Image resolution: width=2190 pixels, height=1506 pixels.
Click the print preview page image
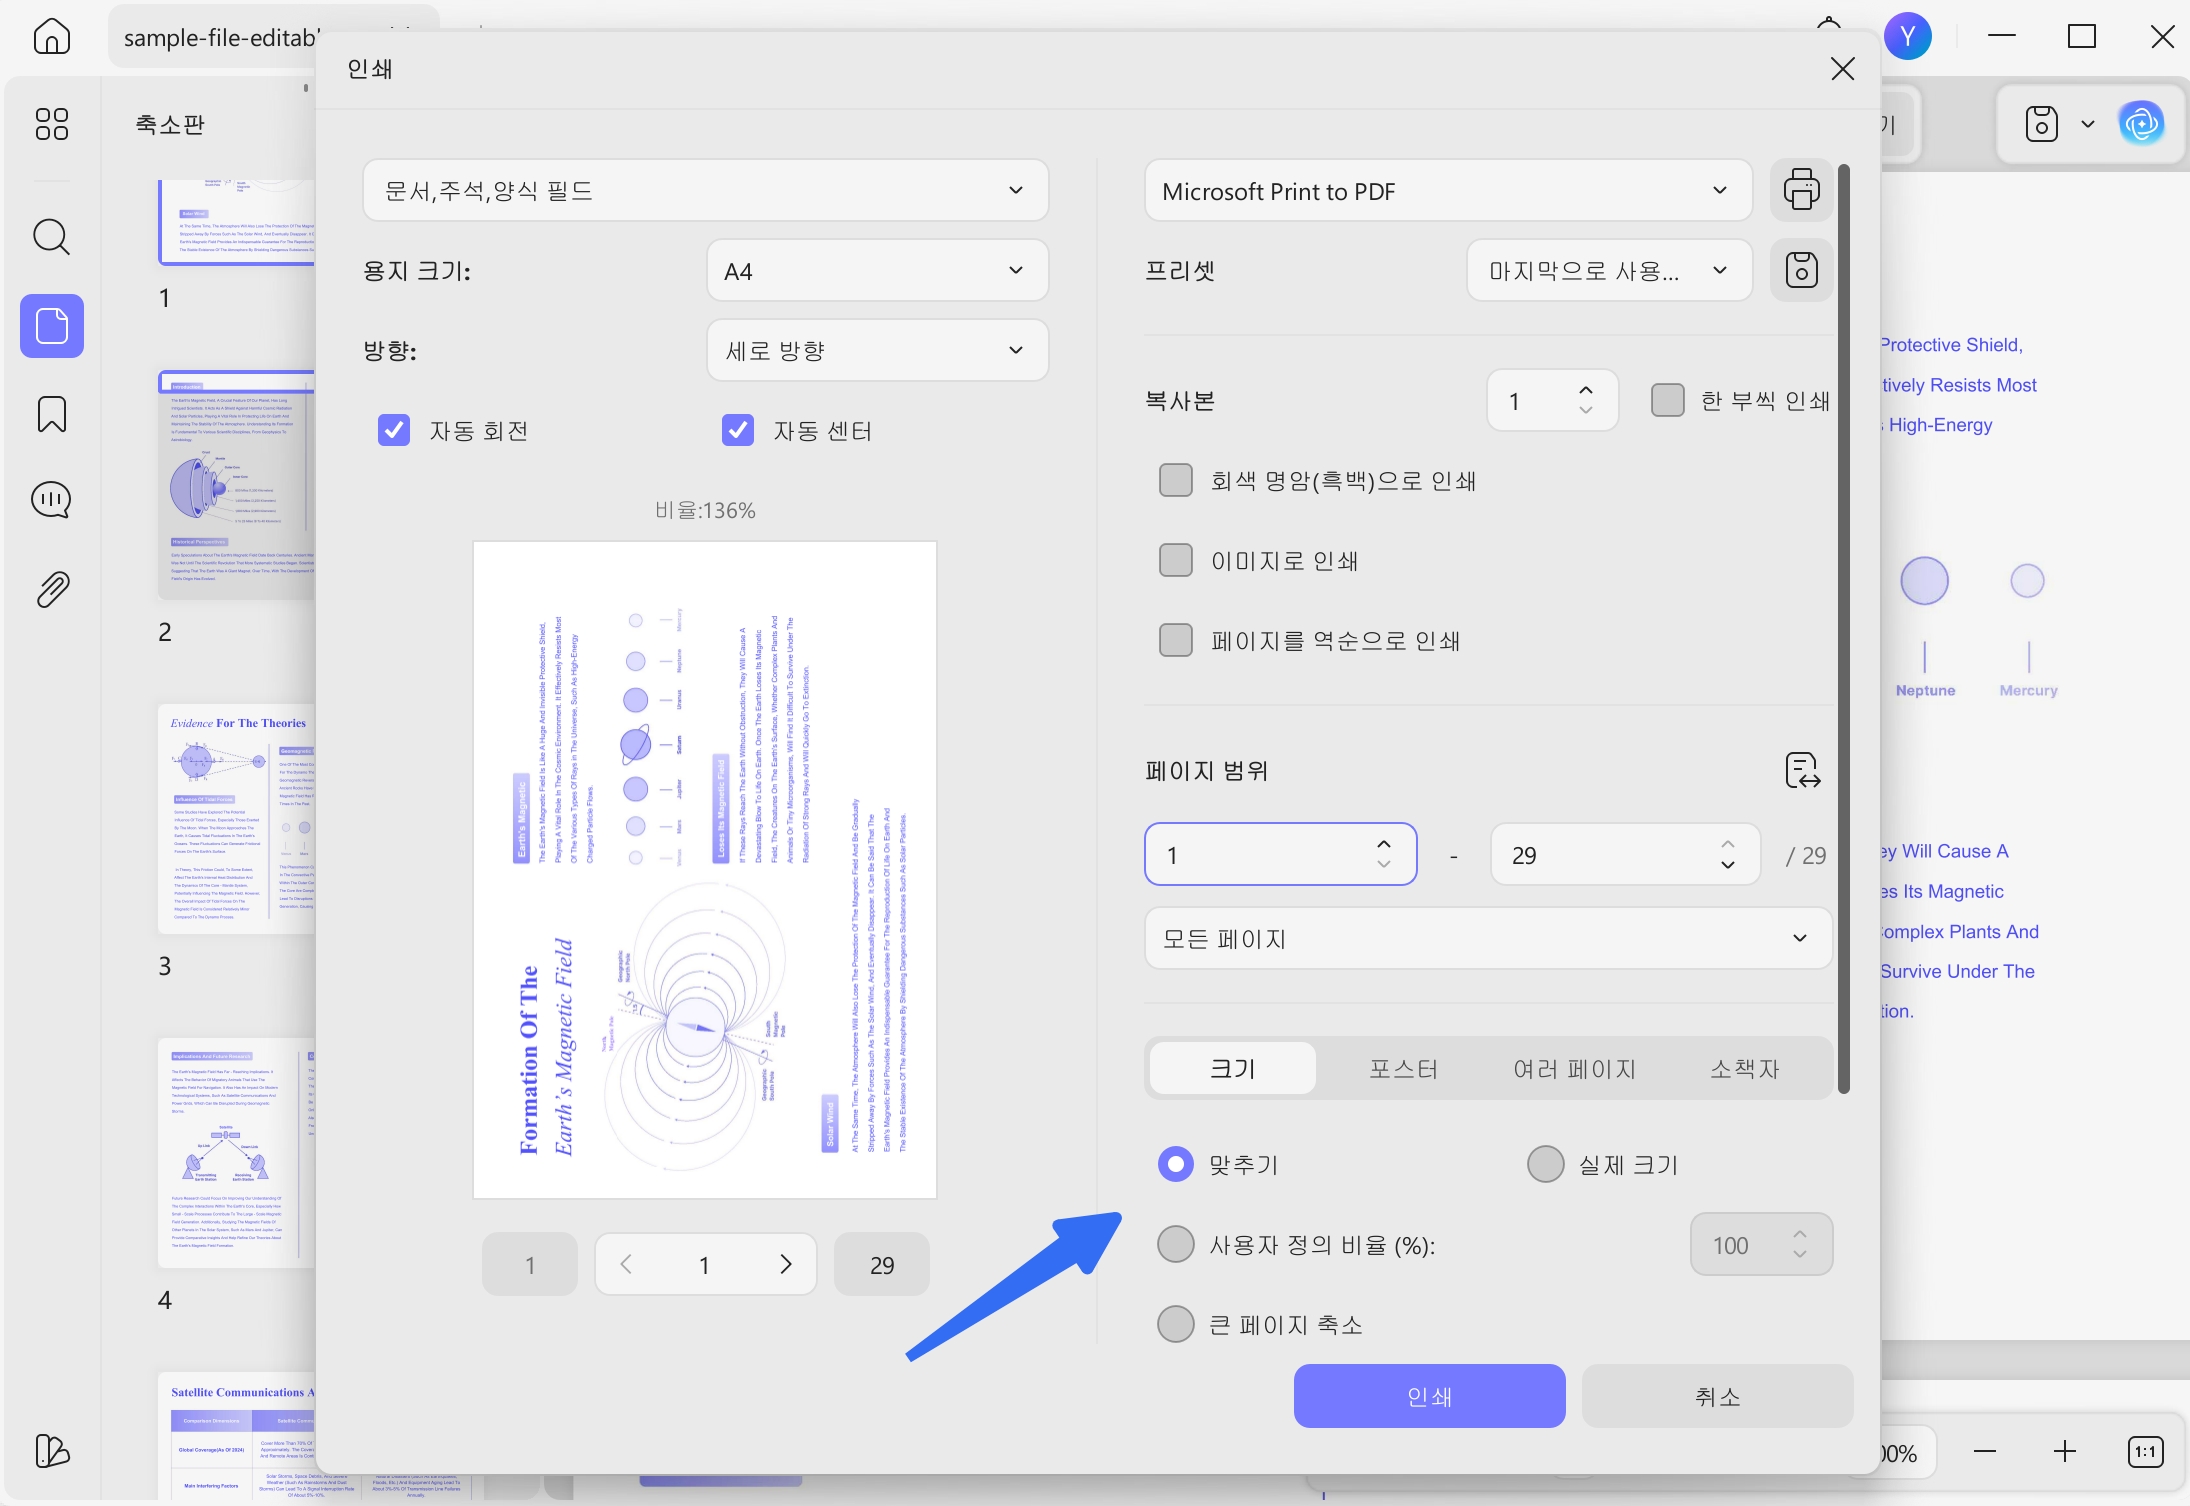point(705,870)
